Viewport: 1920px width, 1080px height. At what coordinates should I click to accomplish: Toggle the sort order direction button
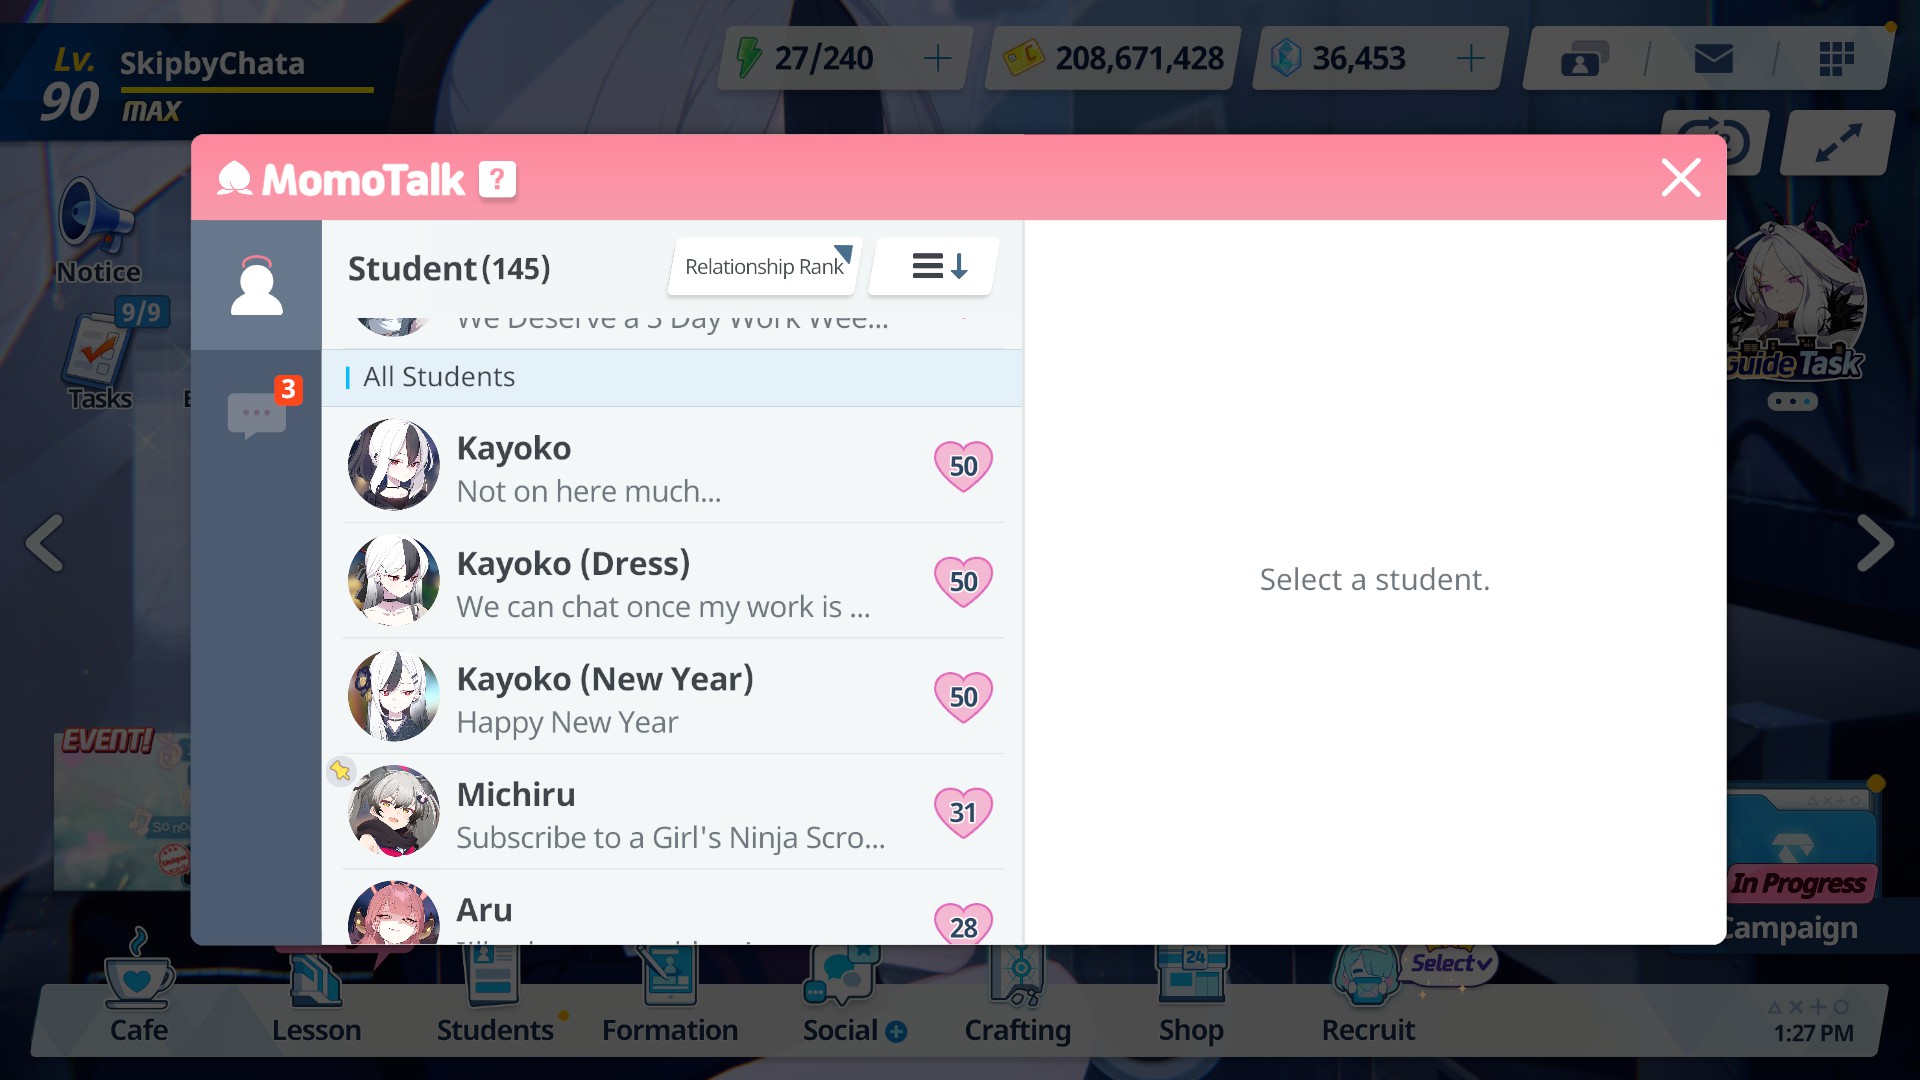pyautogui.click(x=937, y=267)
